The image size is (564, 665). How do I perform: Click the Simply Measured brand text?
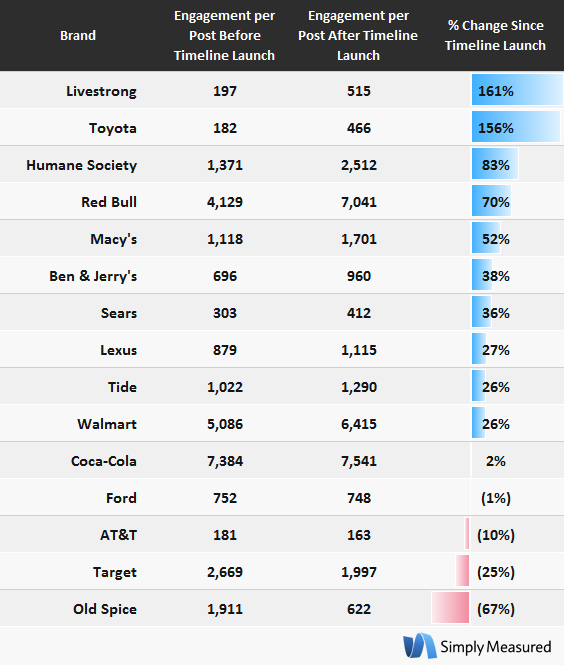coord(495,647)
